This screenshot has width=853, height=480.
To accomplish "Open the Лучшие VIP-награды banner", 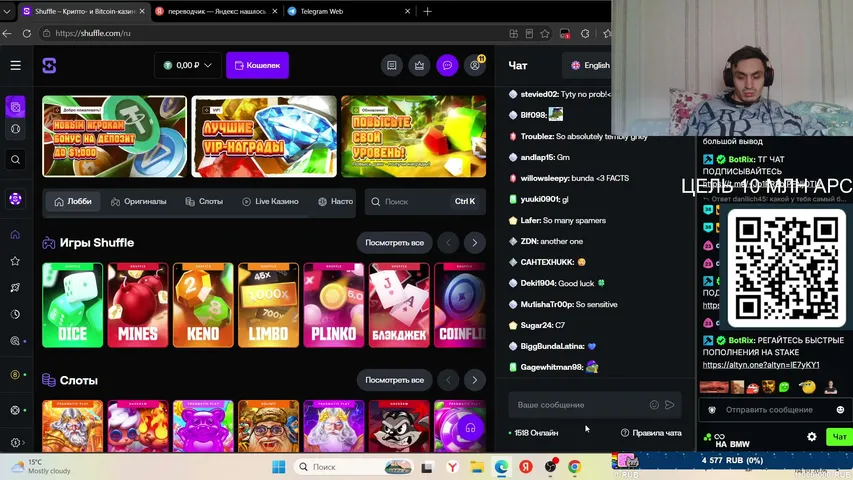I will pos(264,137).
